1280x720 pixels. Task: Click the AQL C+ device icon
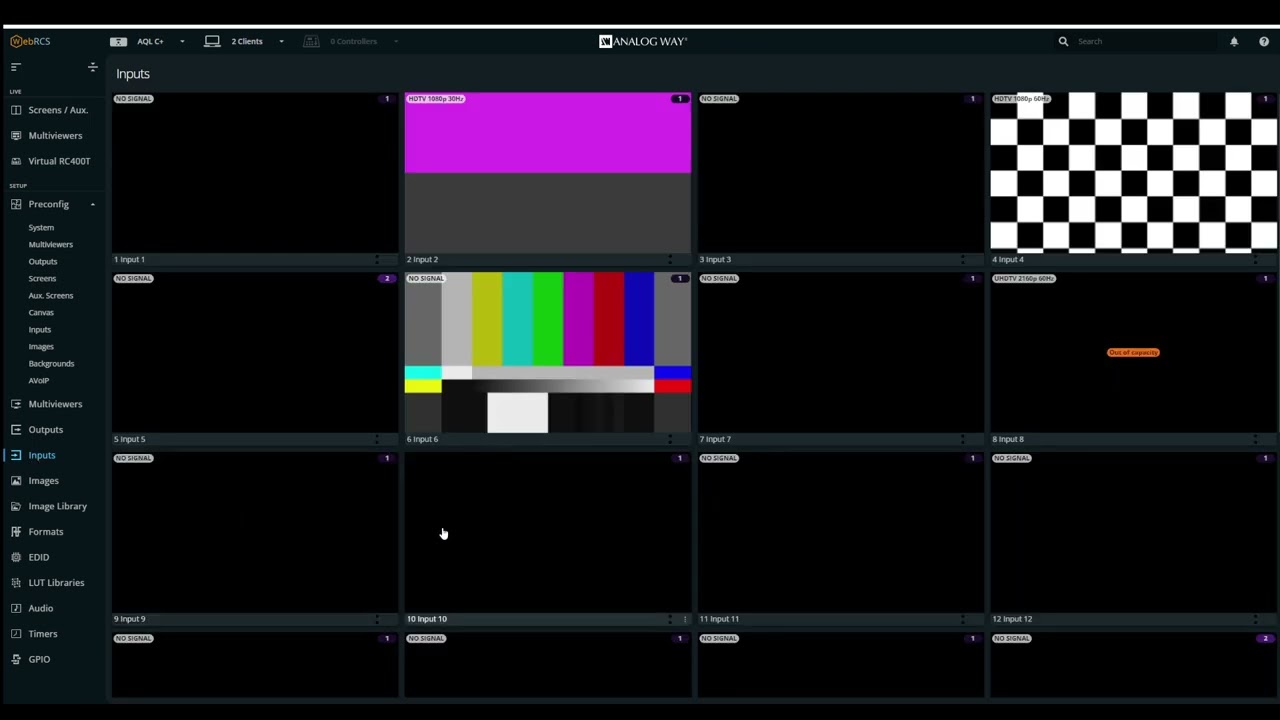tap(118, 41)
